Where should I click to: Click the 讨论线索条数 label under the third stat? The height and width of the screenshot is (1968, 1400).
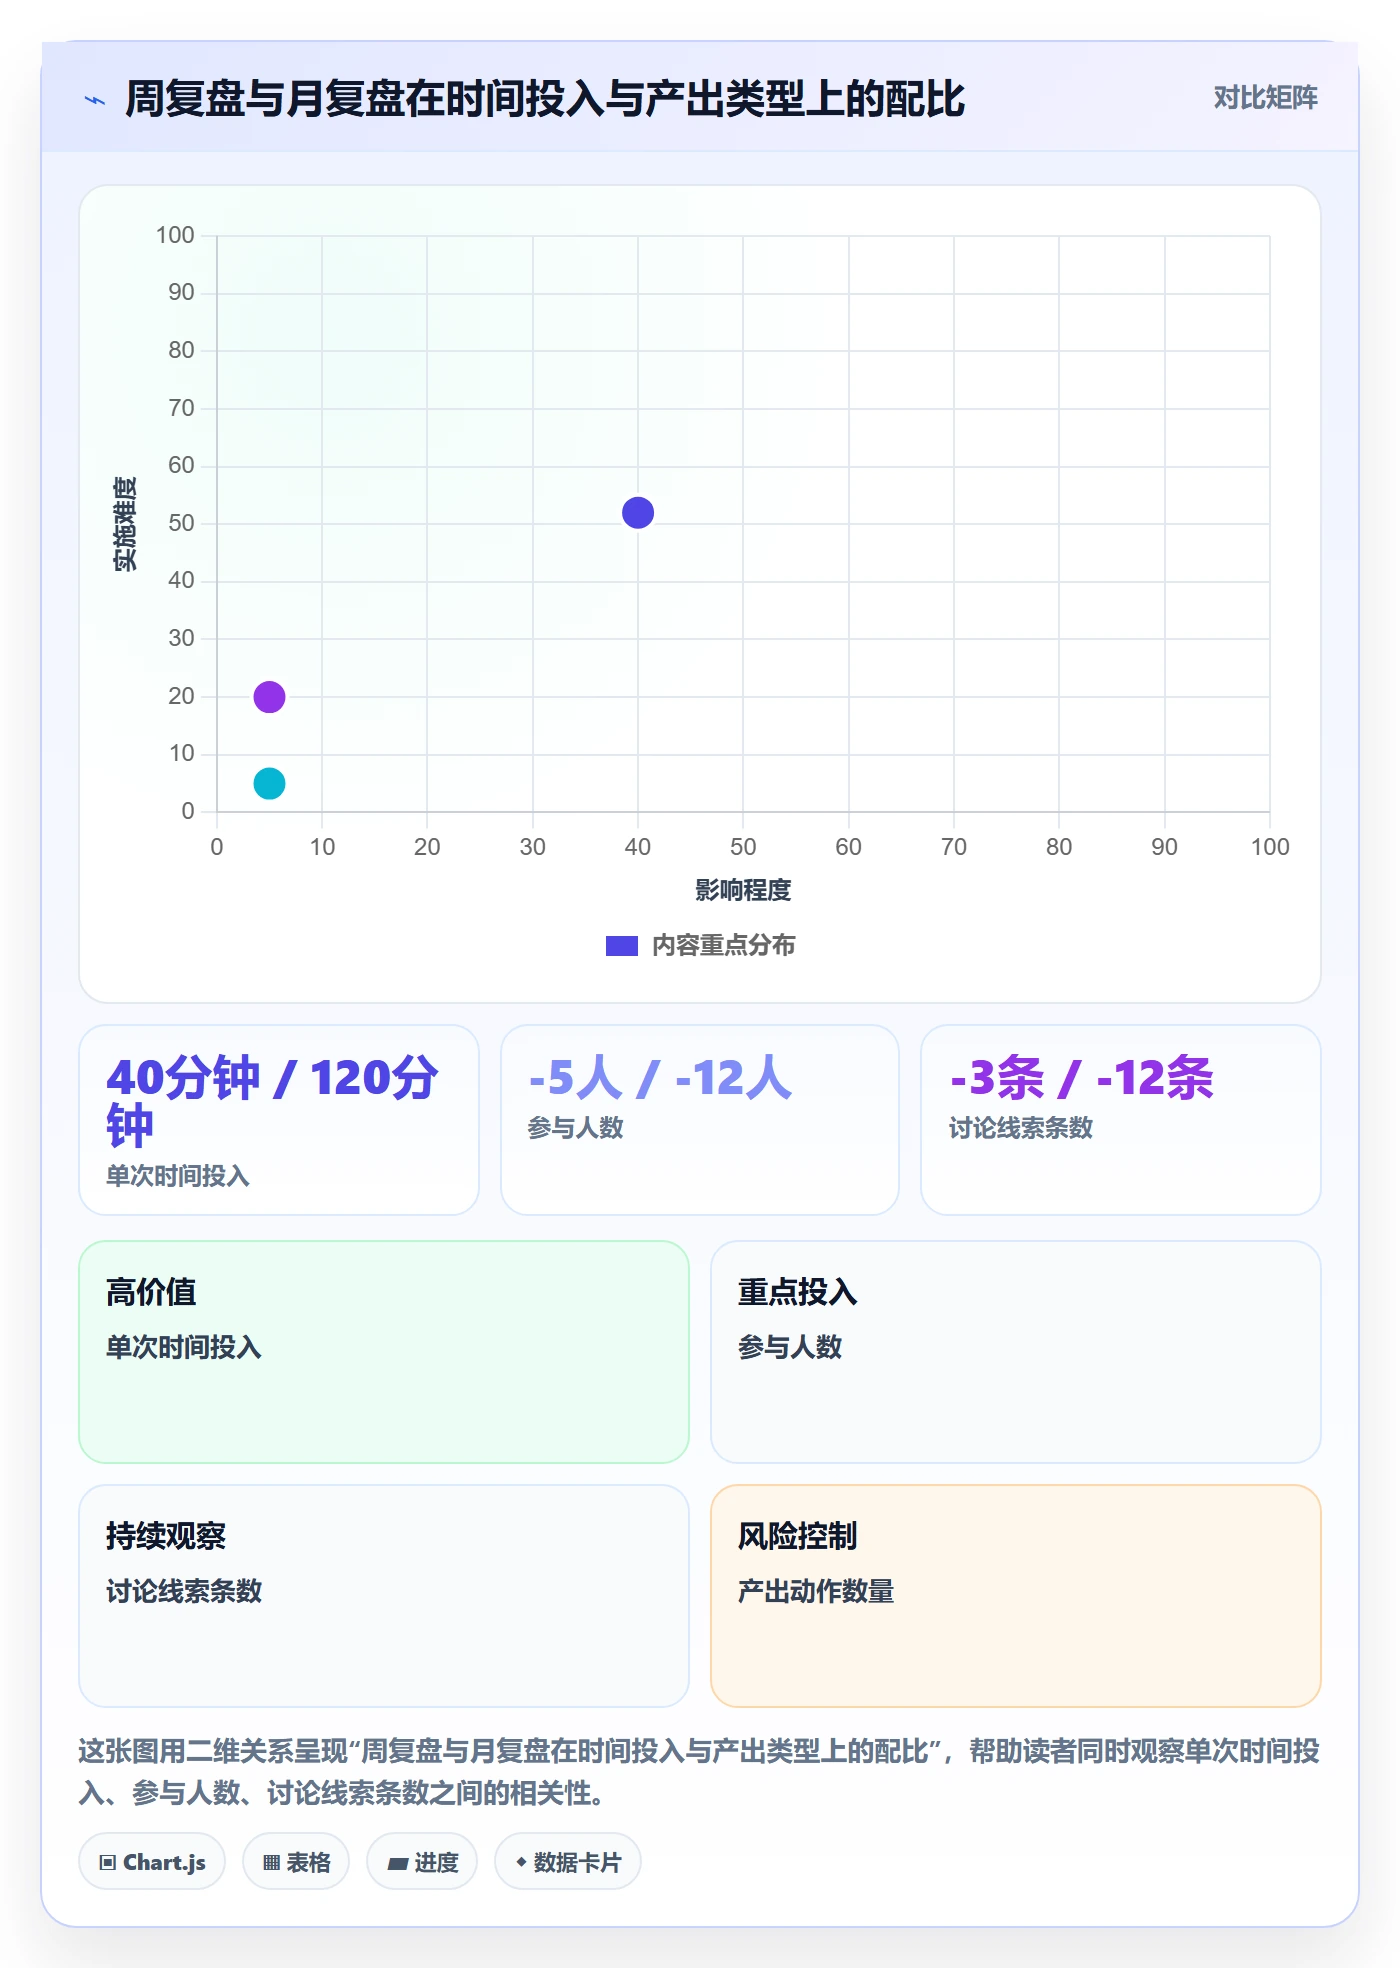[x=1021, y=1128]
